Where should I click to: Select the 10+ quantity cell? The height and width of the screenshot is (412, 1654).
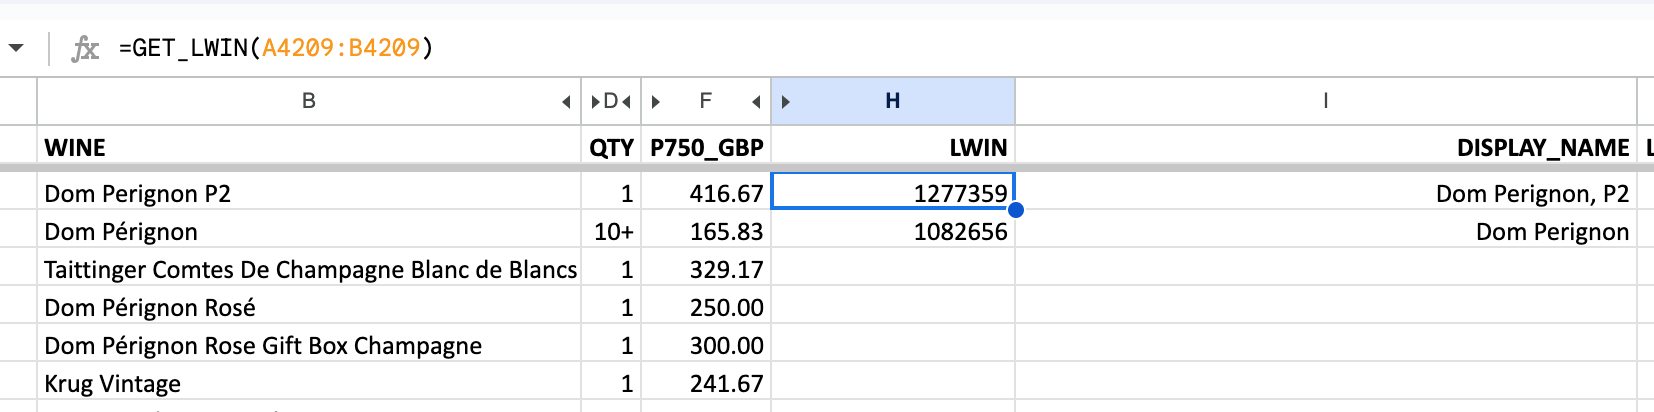pos(611,231)
